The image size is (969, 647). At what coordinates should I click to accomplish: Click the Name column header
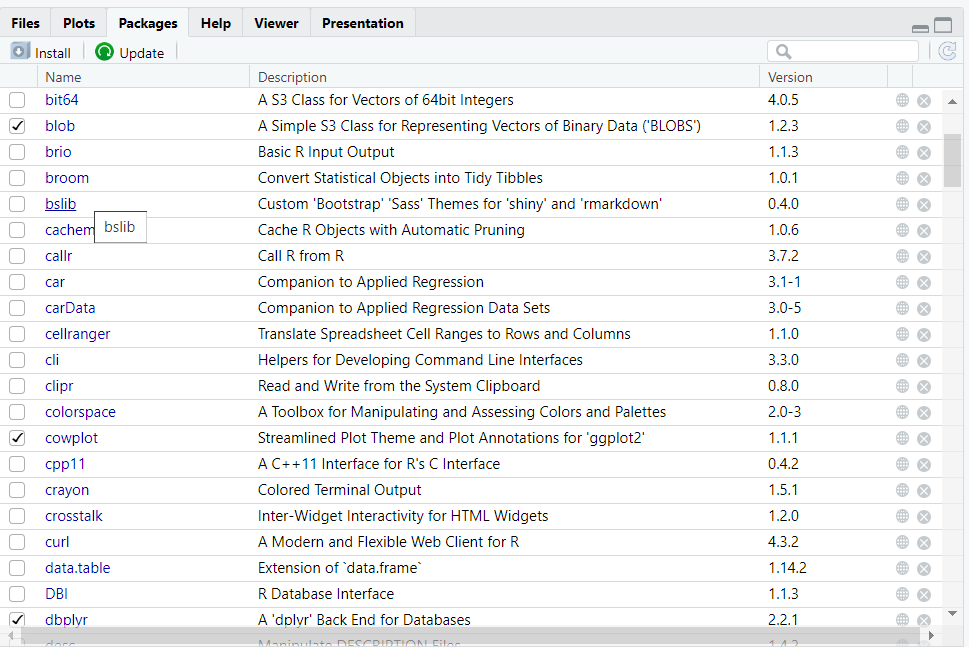[x=63, y=77]
